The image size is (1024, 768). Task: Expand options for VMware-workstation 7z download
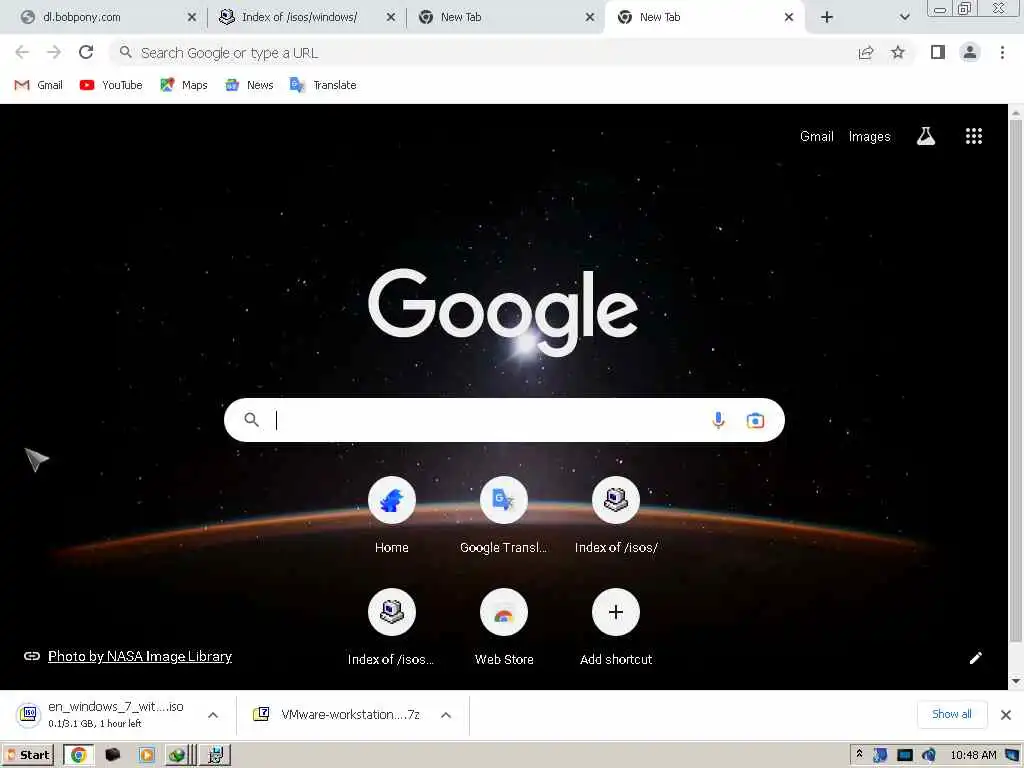click(x=446, y=715)
